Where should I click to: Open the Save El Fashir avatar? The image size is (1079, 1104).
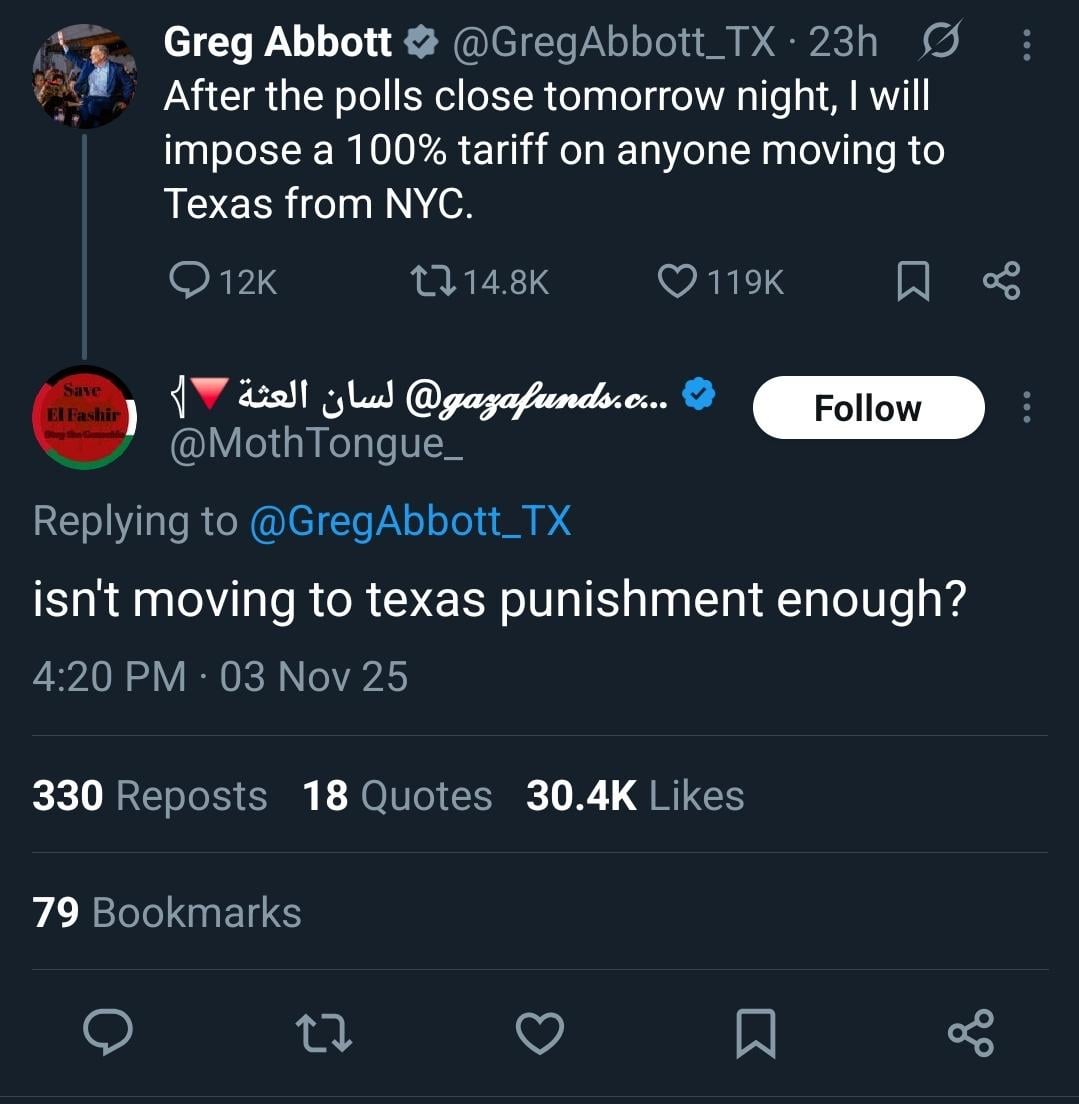[83, 418]
